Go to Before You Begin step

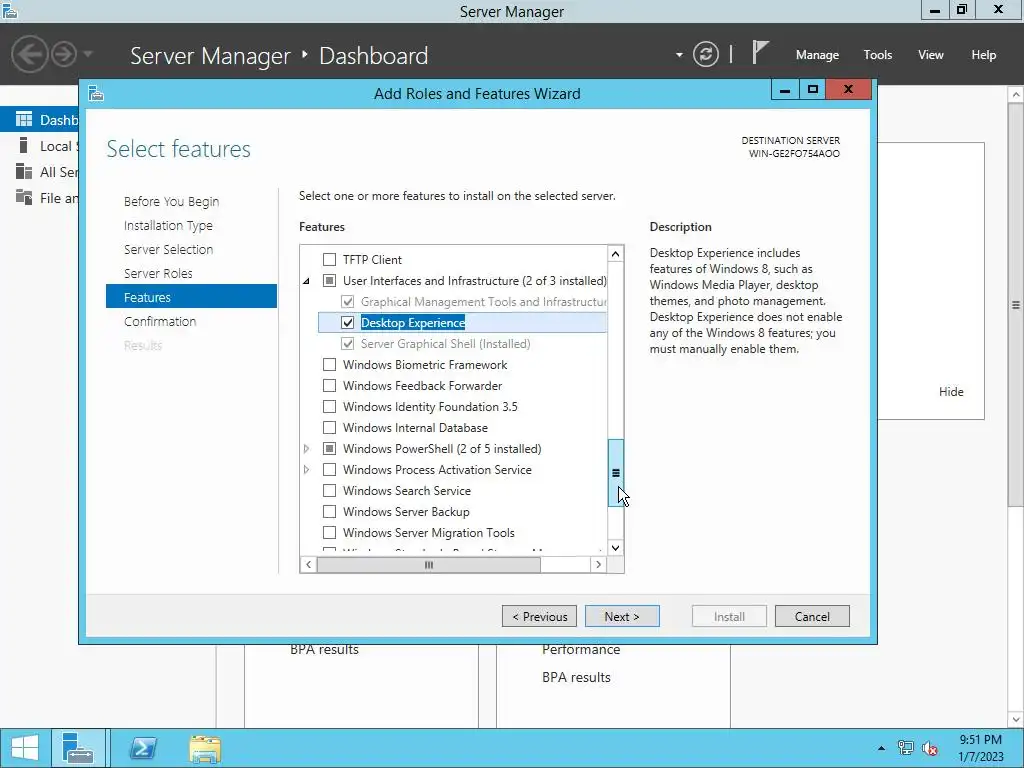point(171,202)
